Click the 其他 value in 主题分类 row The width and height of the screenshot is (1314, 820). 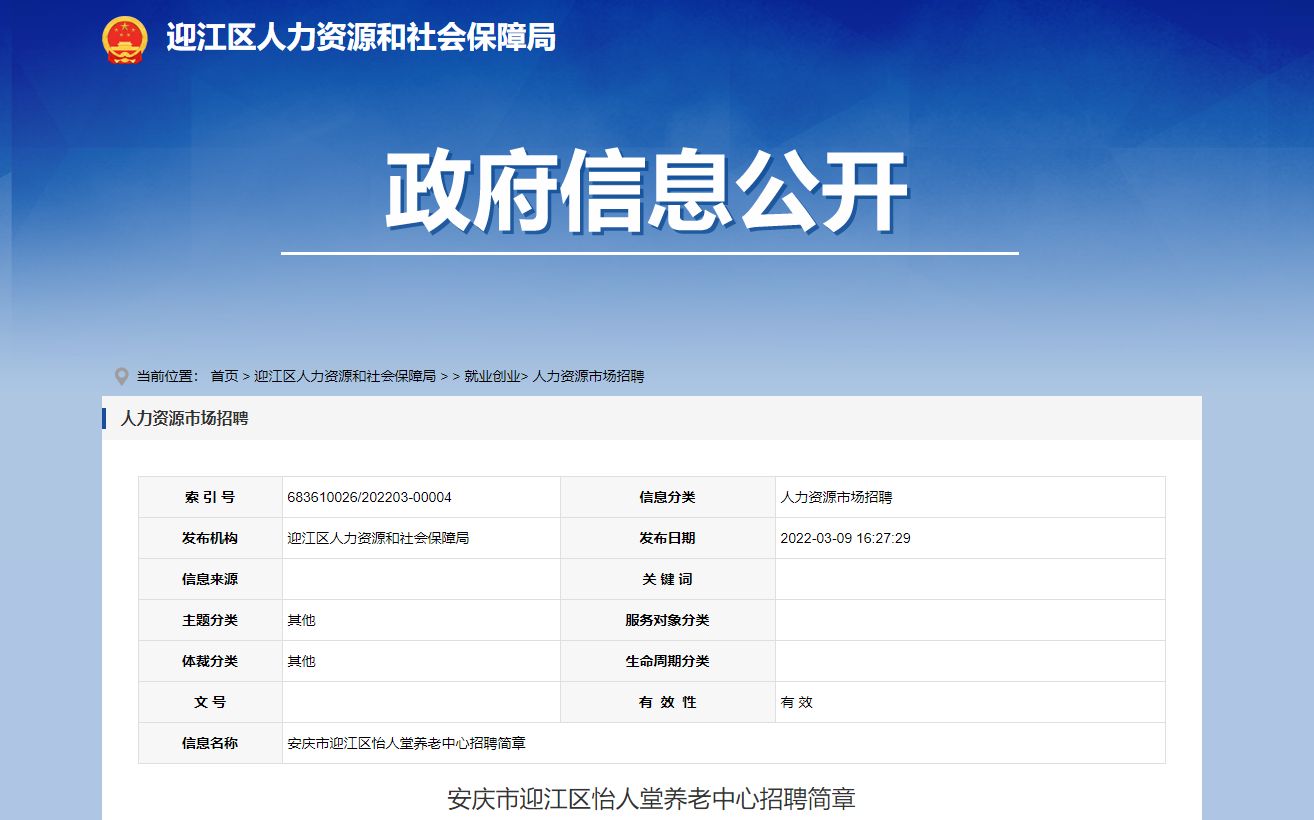(x=301, y=620)
